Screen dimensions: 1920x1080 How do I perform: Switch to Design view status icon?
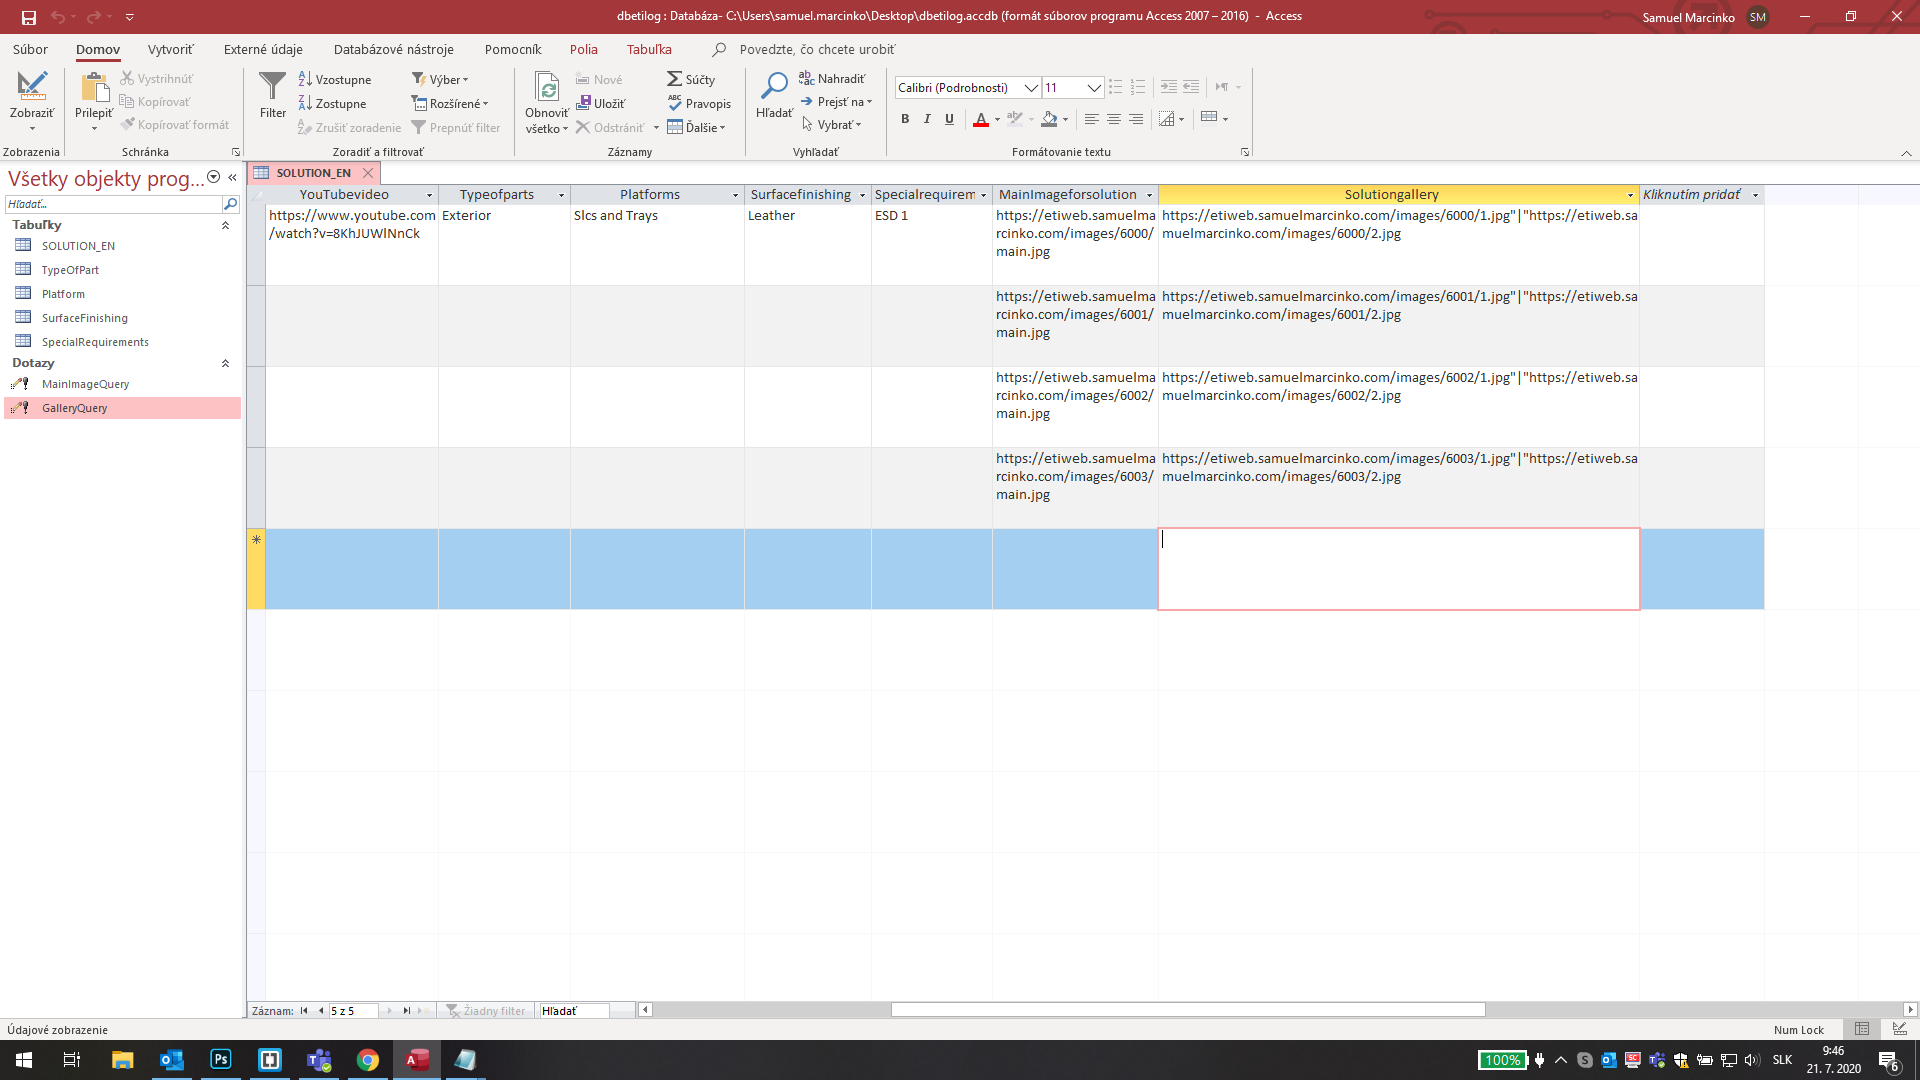(1899, 1029)
